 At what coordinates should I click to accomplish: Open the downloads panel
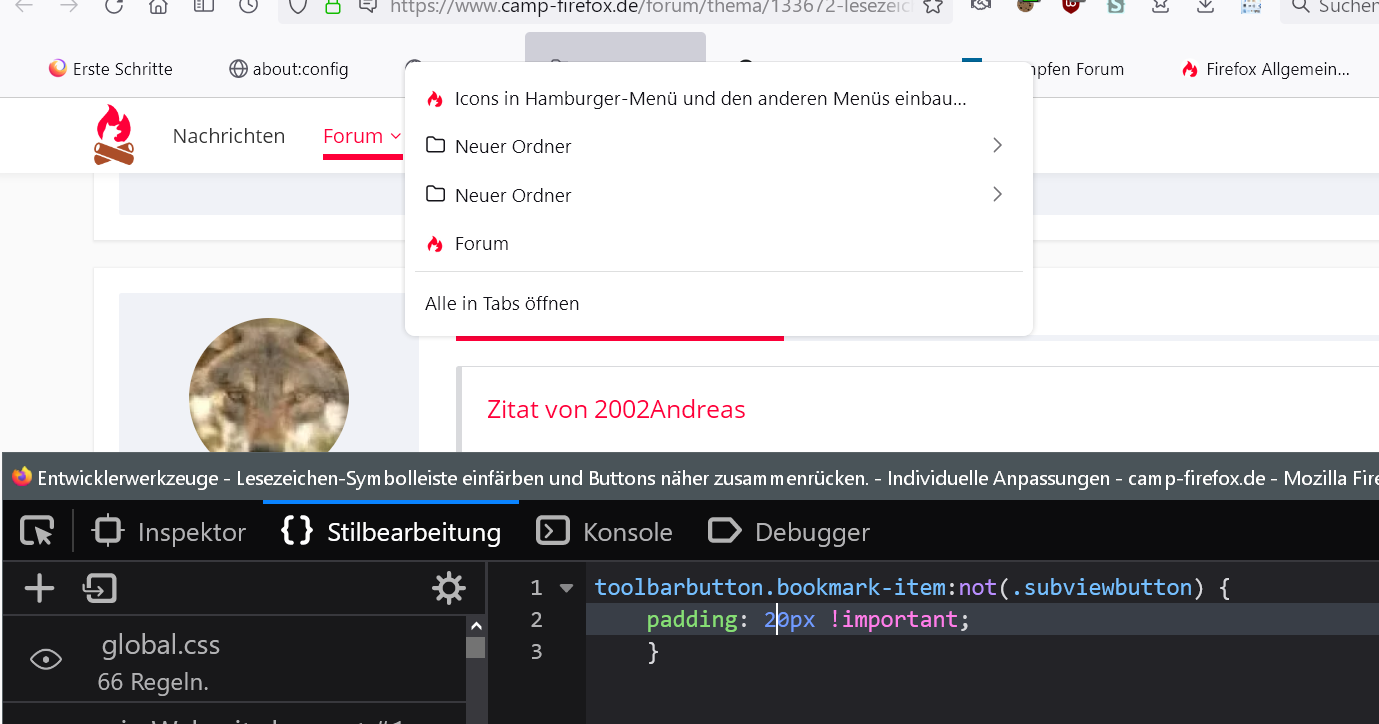click(1206, 7)
